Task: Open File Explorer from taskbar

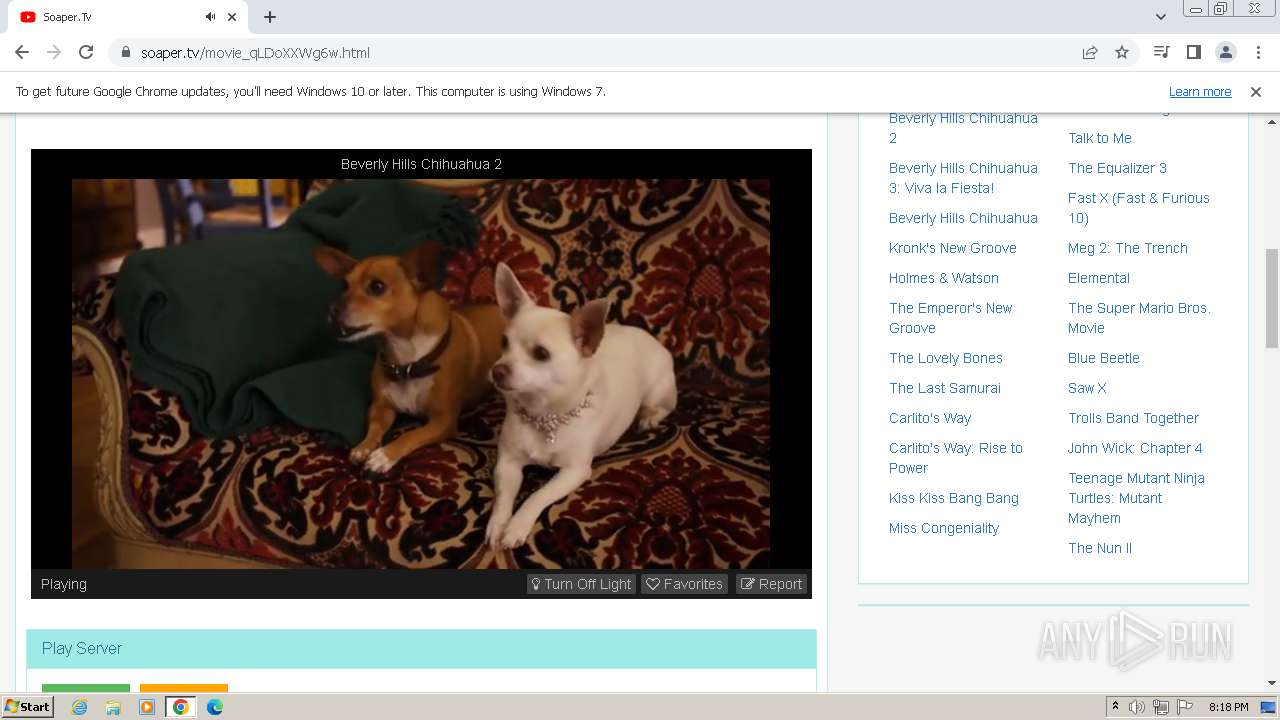Action: tap(113, 707)
